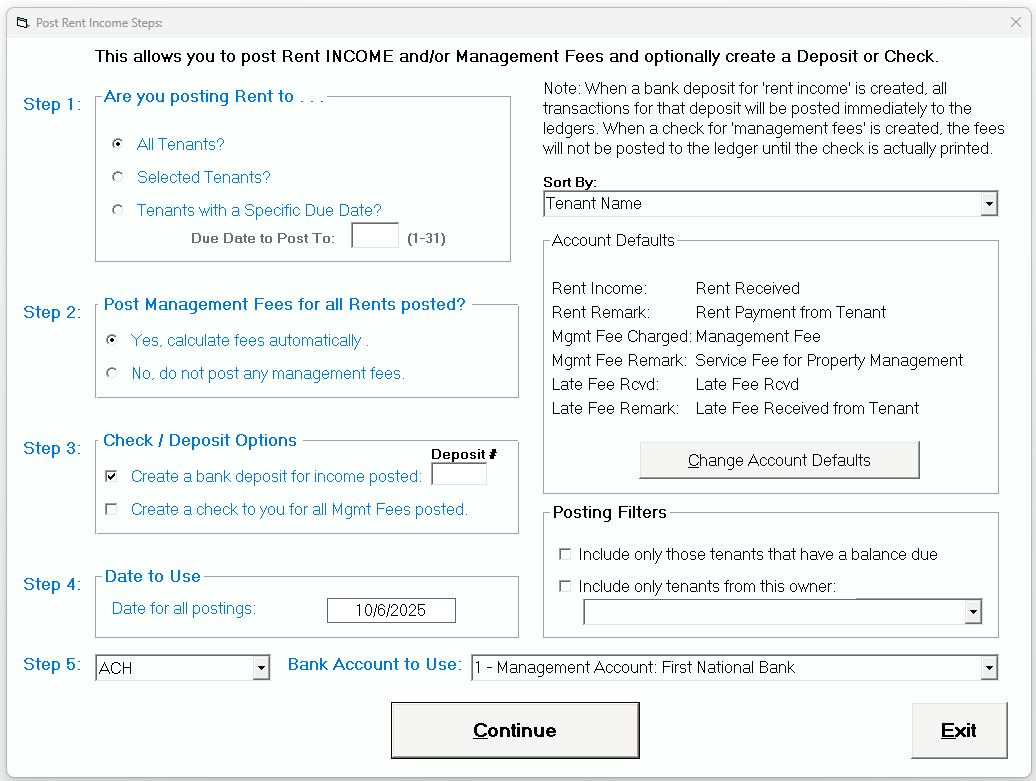Click the form icon in the title bar
This screenshot has width=1036, height=781.
[x=22, y=22]
